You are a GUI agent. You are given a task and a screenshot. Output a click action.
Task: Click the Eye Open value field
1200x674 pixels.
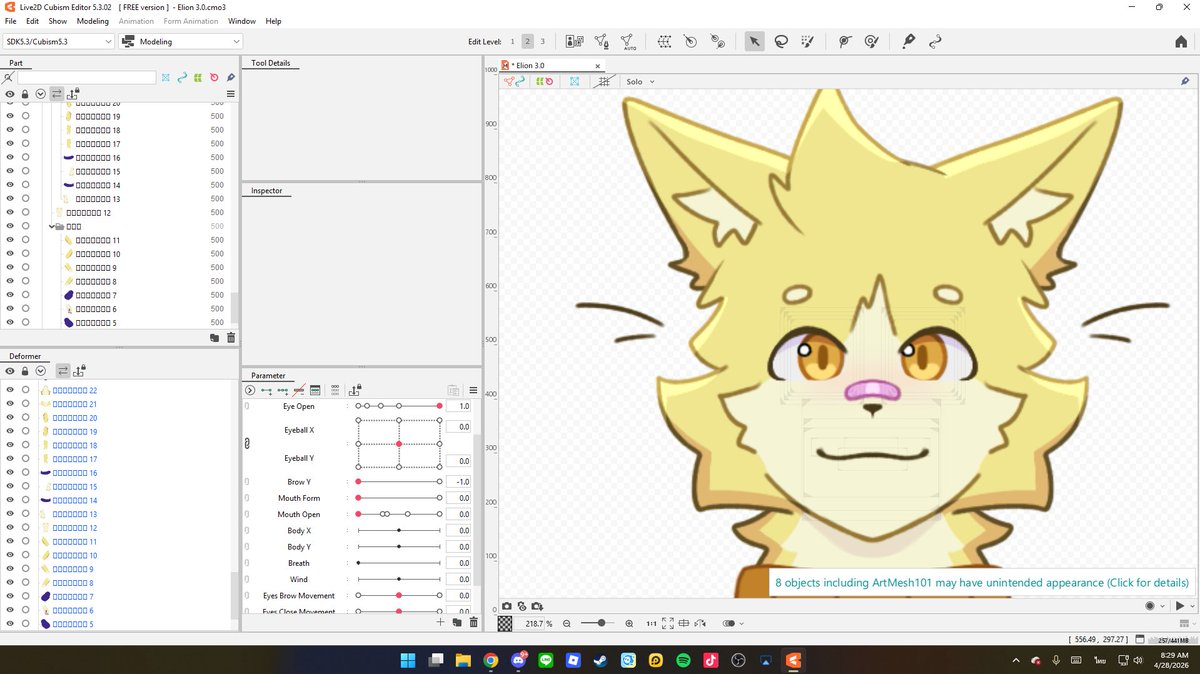click(x=459, y=406)
